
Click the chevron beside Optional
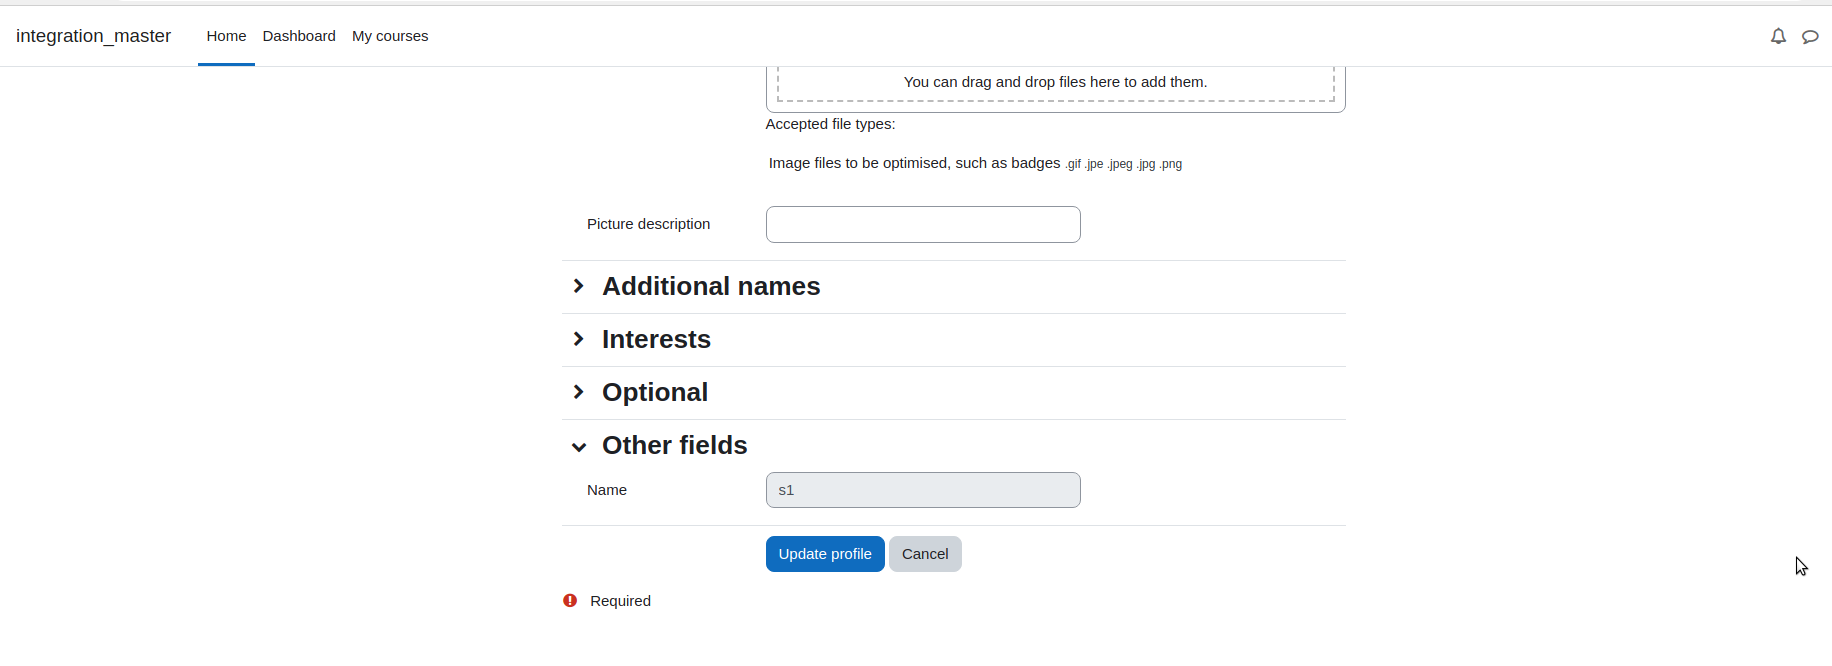pyautogui.click(x=579, y=392)
